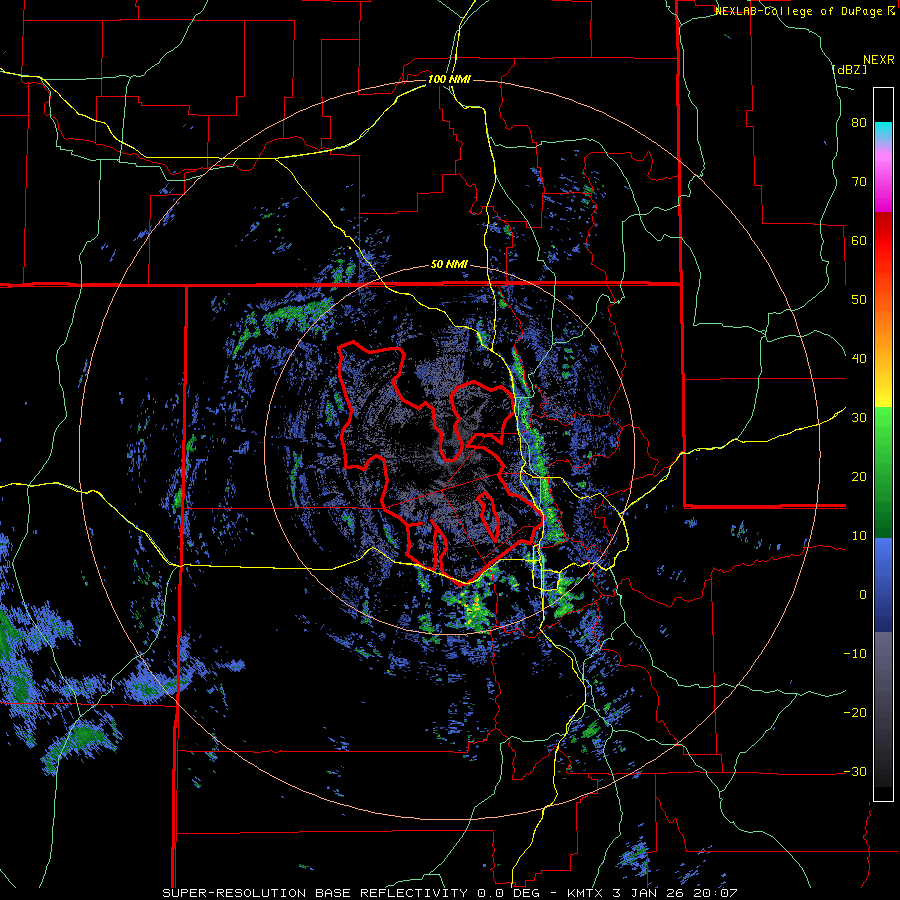Image resolution: width=900 pixels, height=900 pixels.
Task: Click the -20 value on the dBZ scale
Action: 855,712
